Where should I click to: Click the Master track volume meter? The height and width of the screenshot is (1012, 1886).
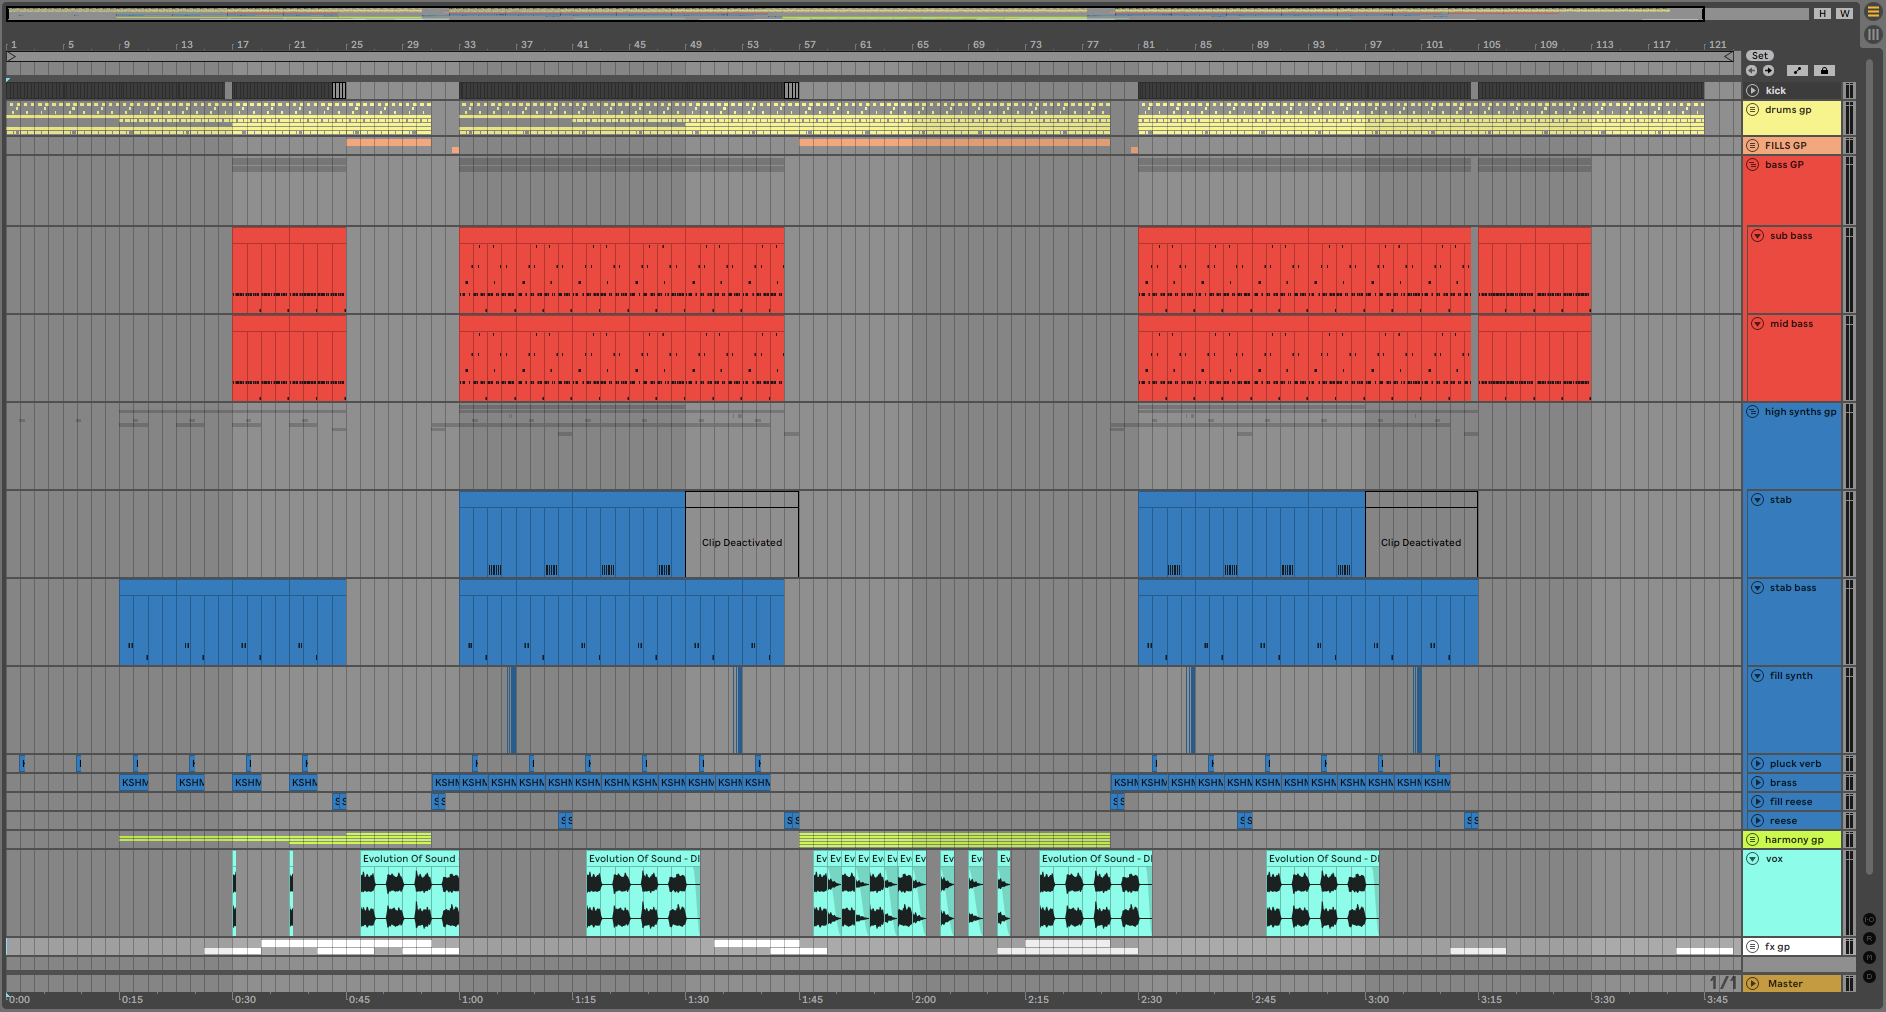[1849, 983]
